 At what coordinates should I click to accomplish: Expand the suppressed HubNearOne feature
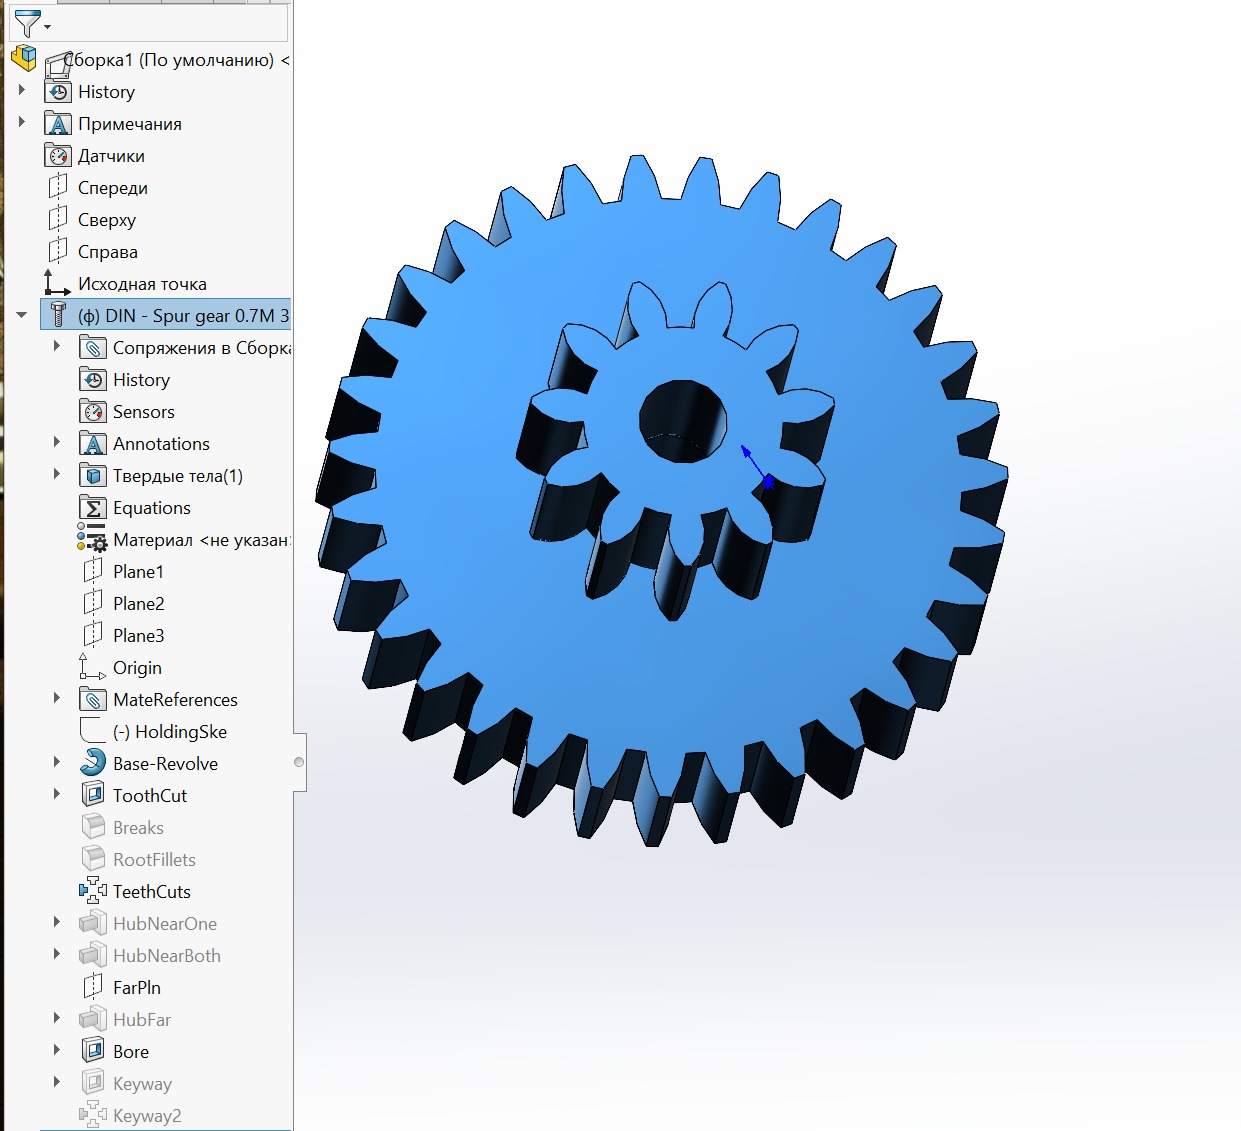click(57, 923)
